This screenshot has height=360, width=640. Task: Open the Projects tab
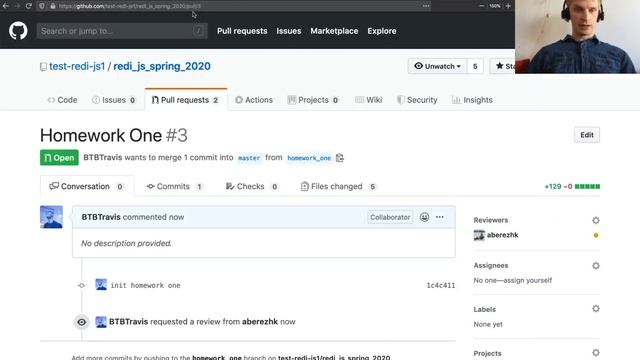click(x=313, y=100)
